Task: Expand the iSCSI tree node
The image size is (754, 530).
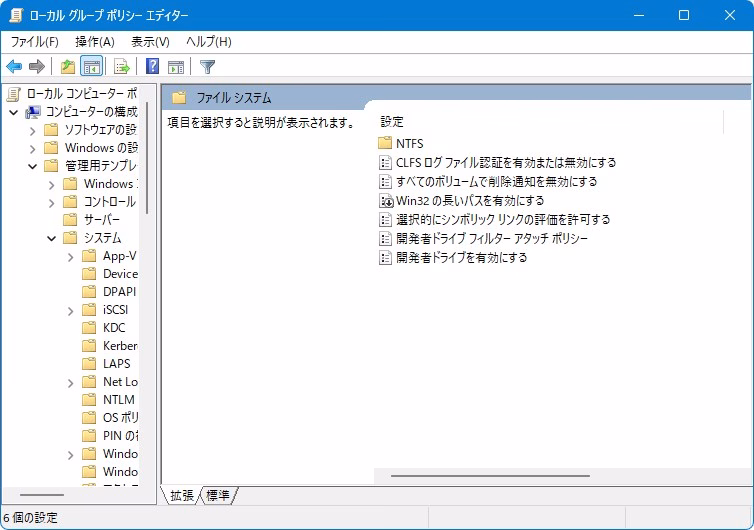Action: (71, 310)
